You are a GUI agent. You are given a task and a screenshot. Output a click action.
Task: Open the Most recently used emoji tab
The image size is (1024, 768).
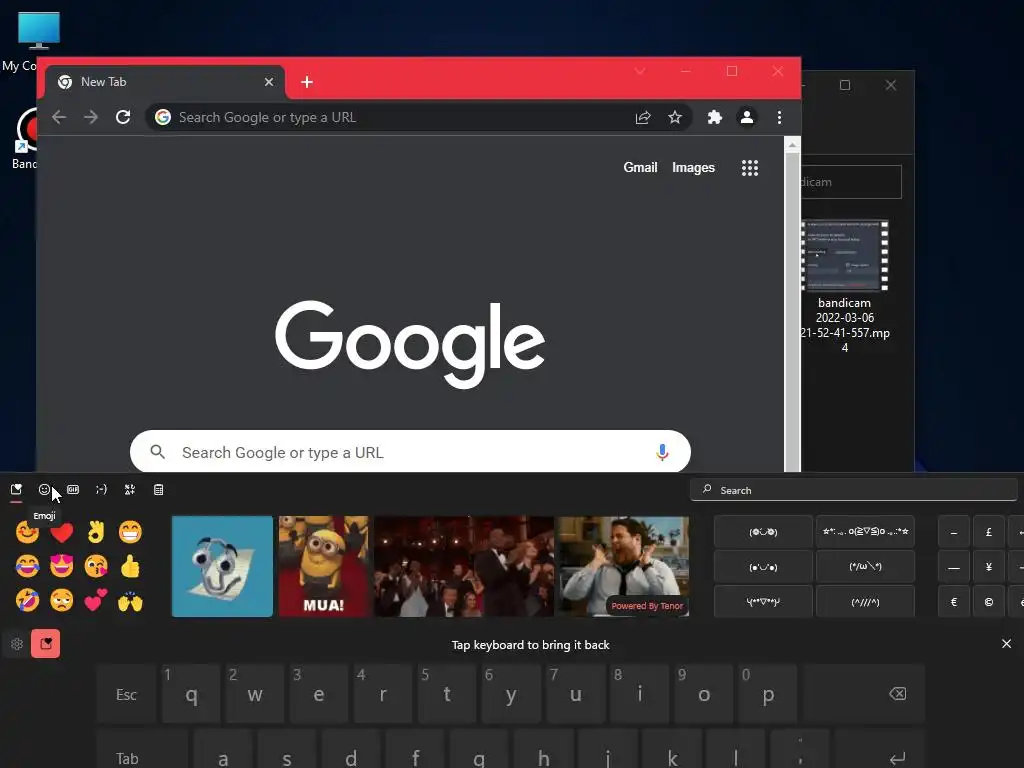click(x=16, y=490)
